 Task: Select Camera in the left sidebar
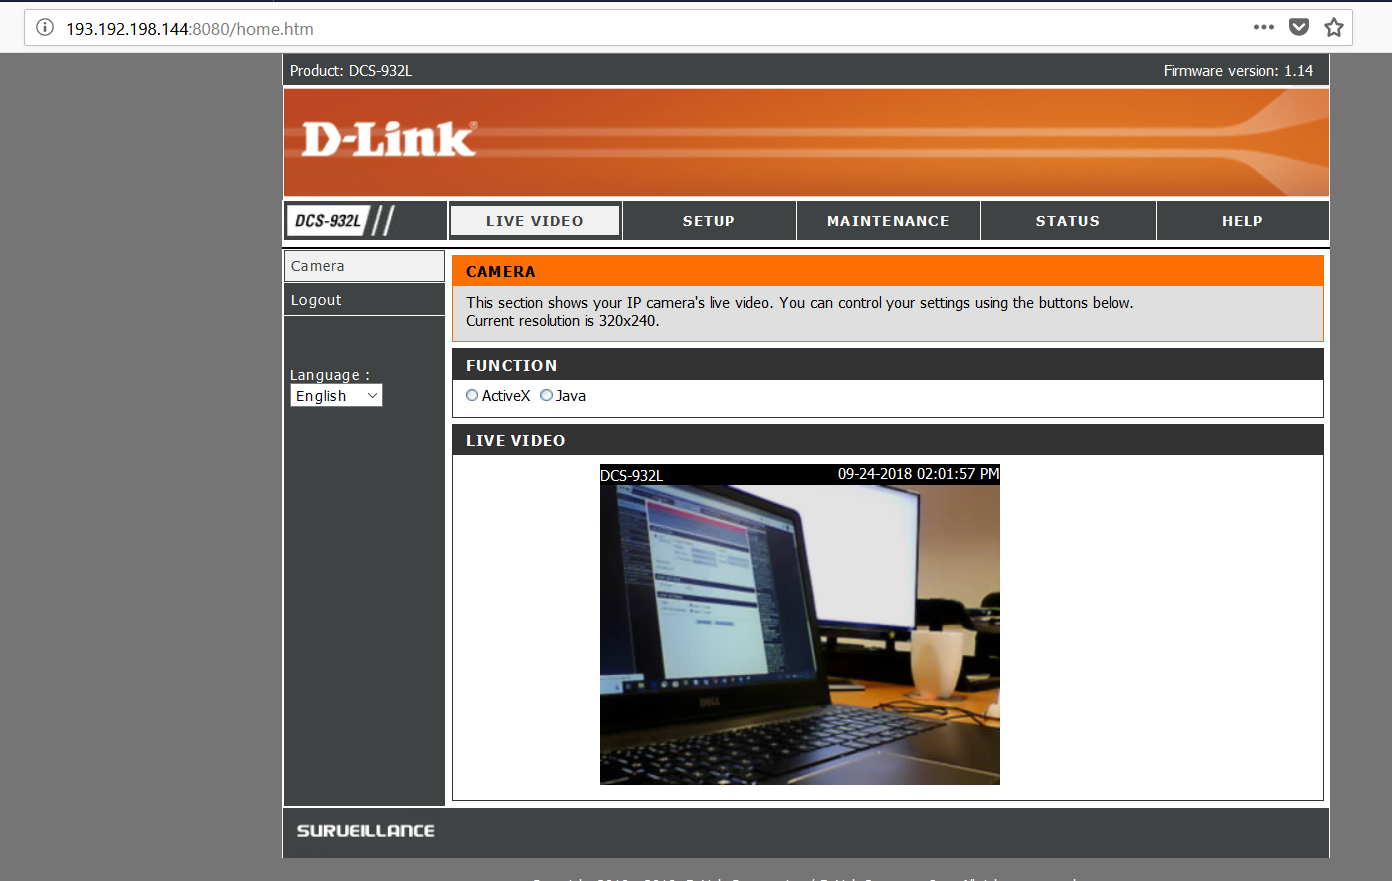click(364, 266)
